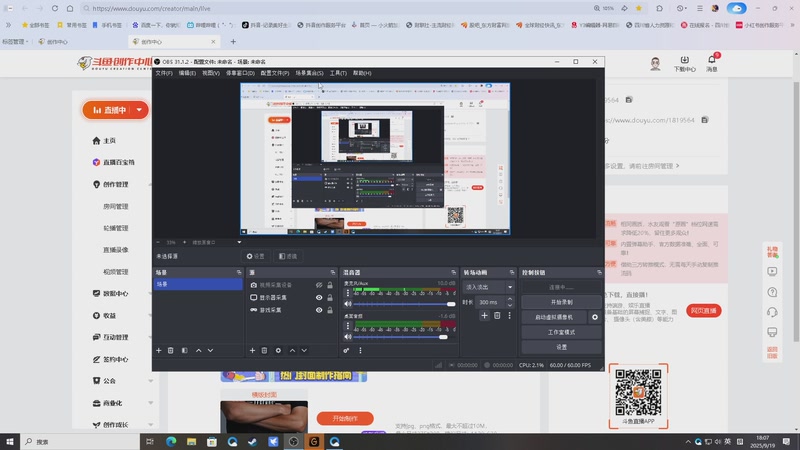Open Windows Start menu
This screenshot has height=450, width=800.
pyautogui.click(x=10, y=442)
